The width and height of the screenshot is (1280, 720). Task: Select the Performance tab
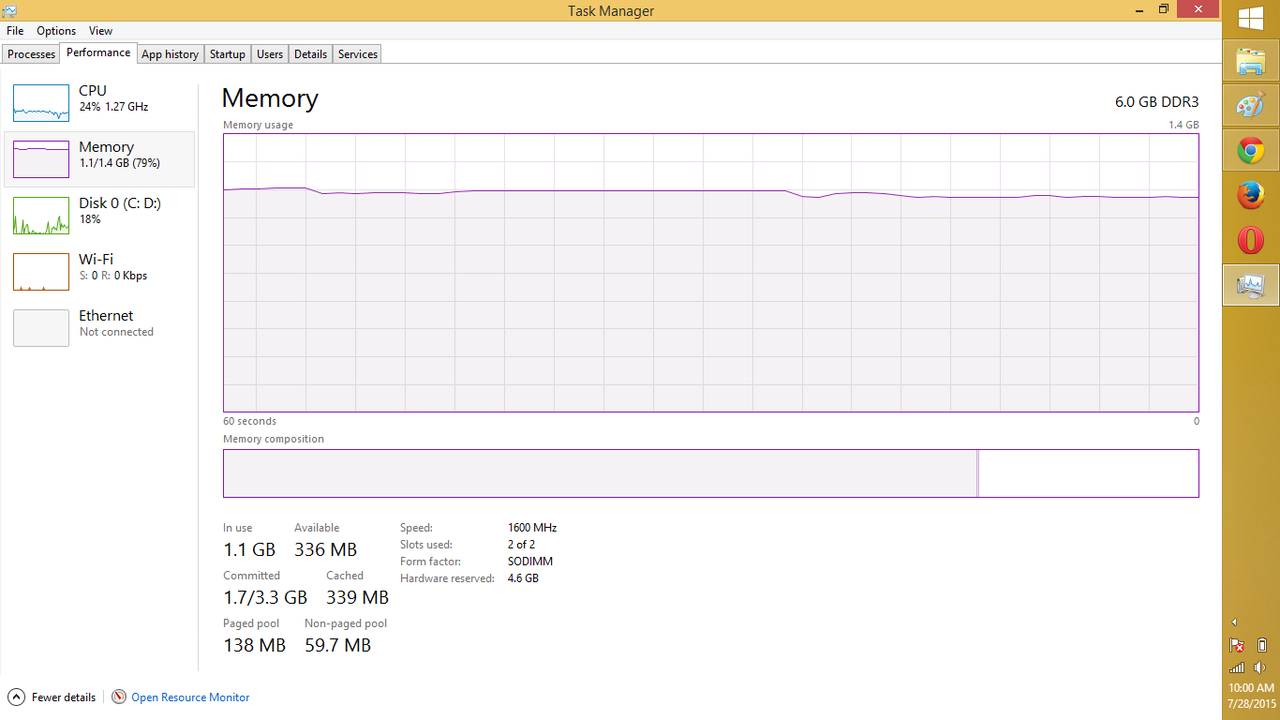pos(98,53)
